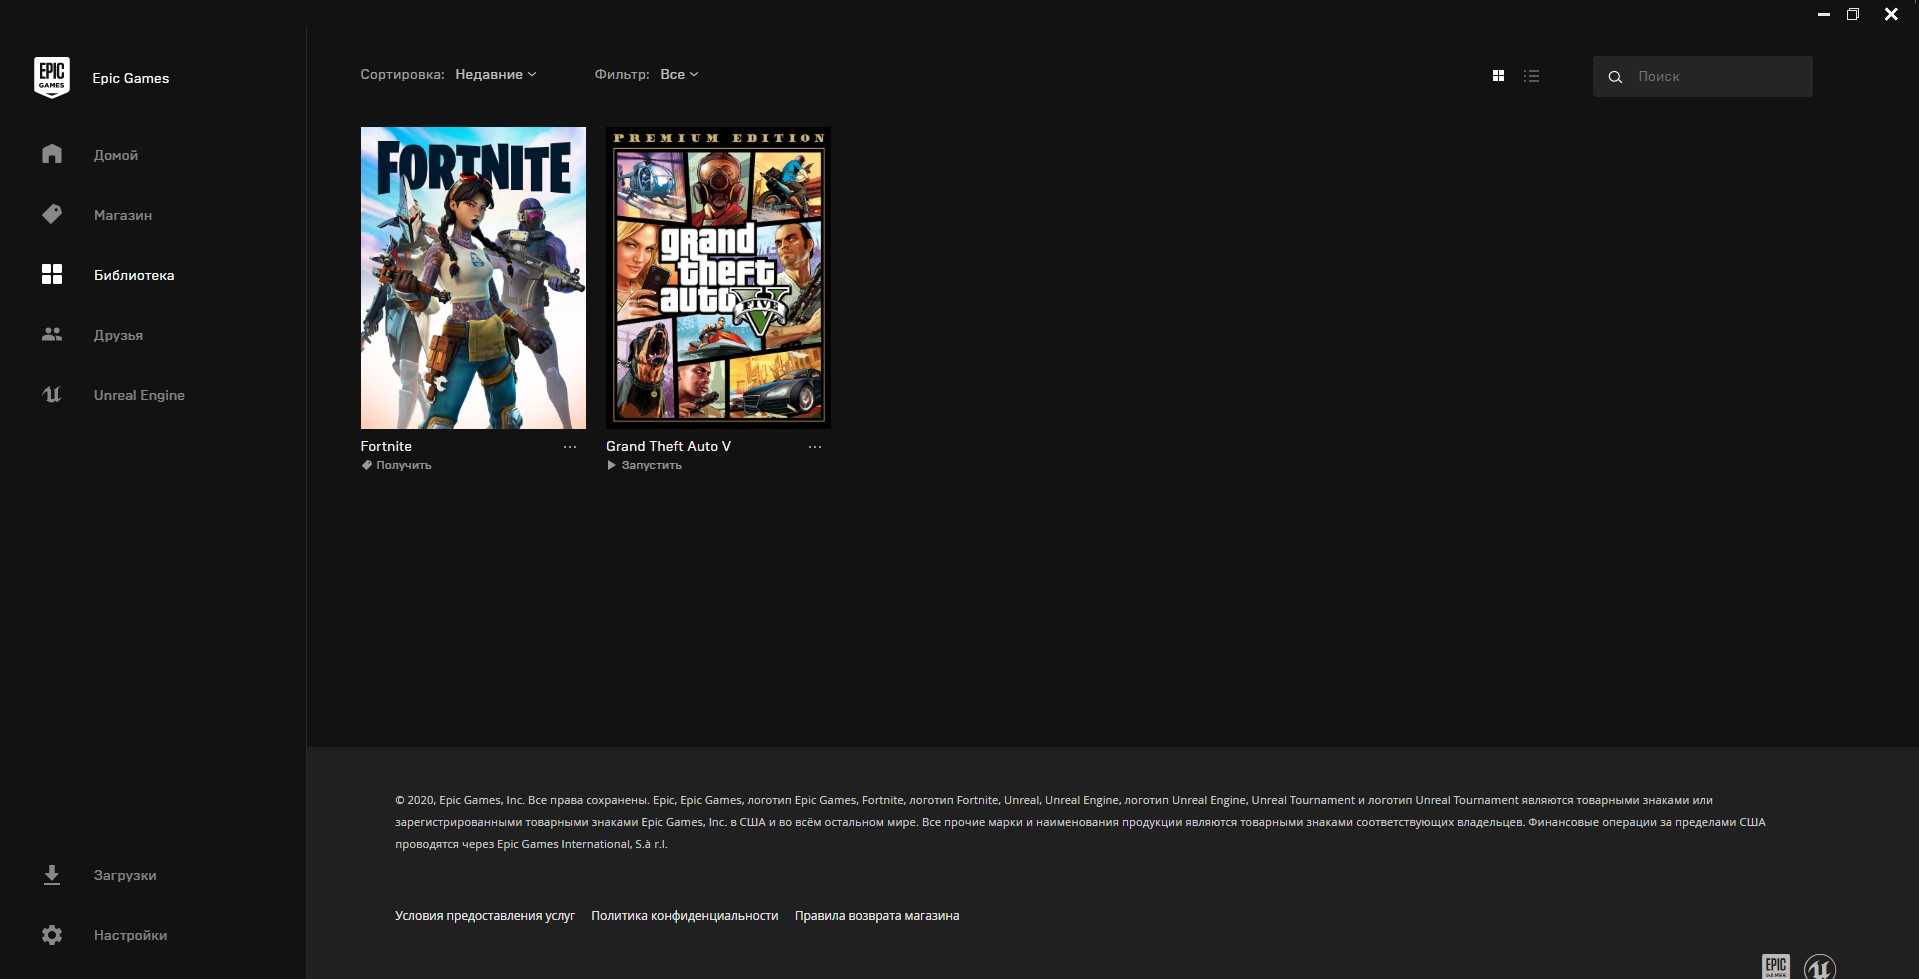Switch to list view layout
This screenshot has width=1919, height=979.
pyautogui.click(x=1531, y=76)
